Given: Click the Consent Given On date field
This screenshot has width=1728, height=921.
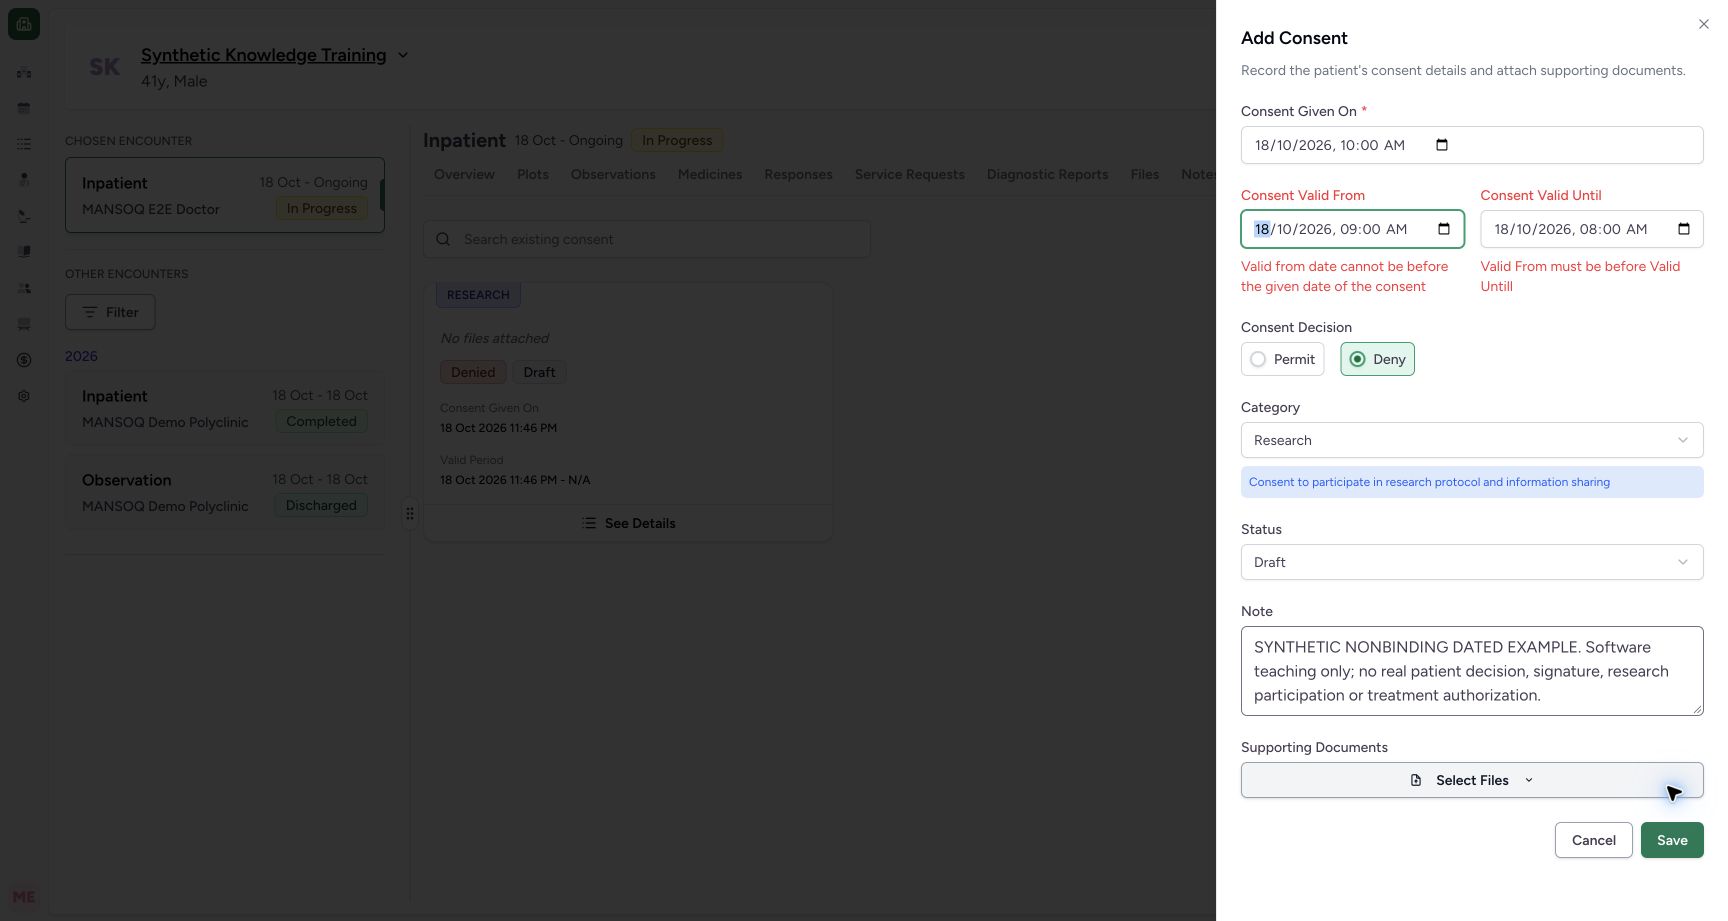Looking at the screenshot, I should coord(1472,145).
